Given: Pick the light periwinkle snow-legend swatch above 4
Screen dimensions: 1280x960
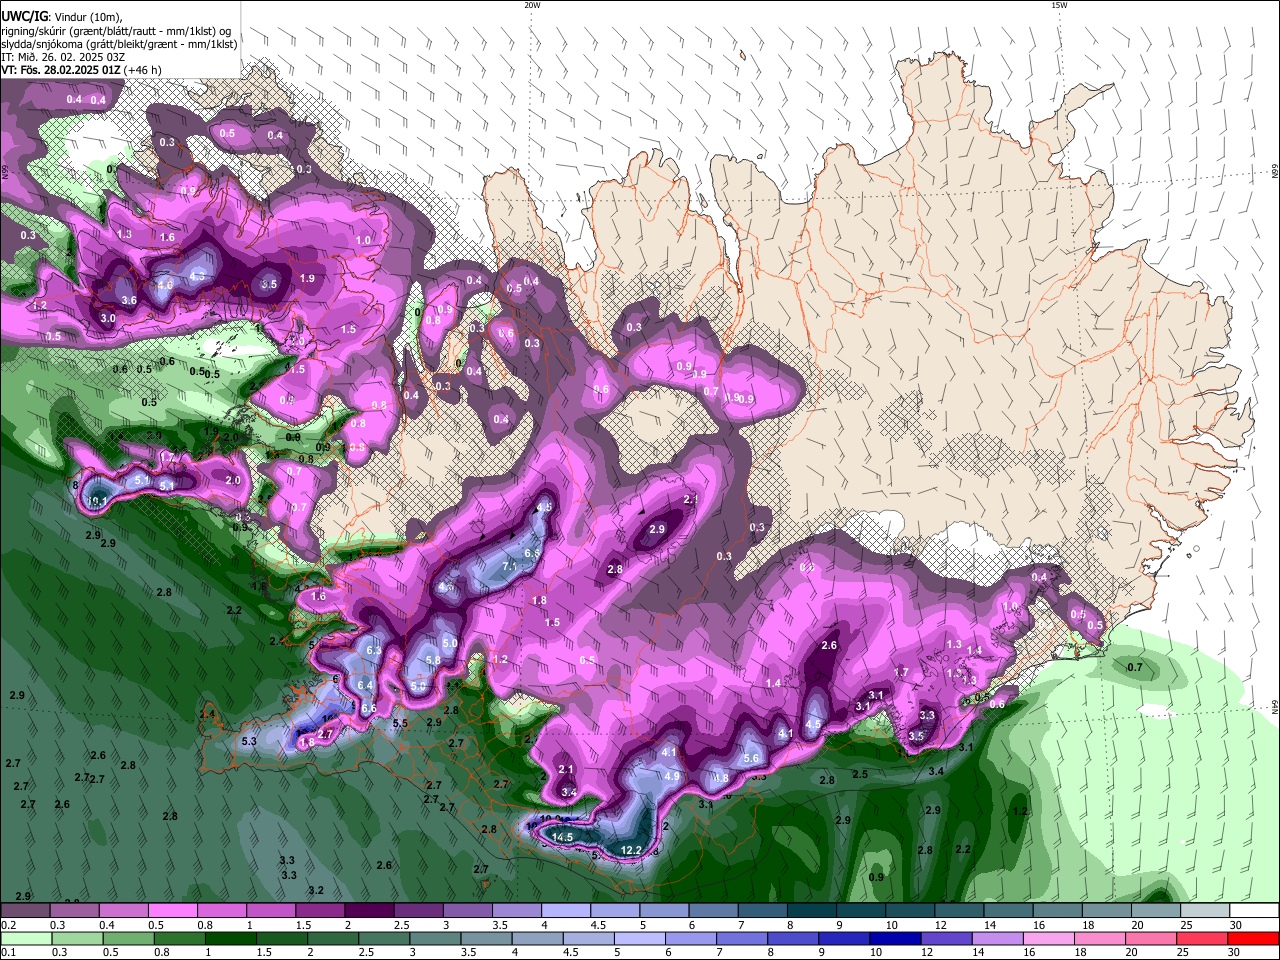Looking at the screenshot, I should click(x=565, y=911).
